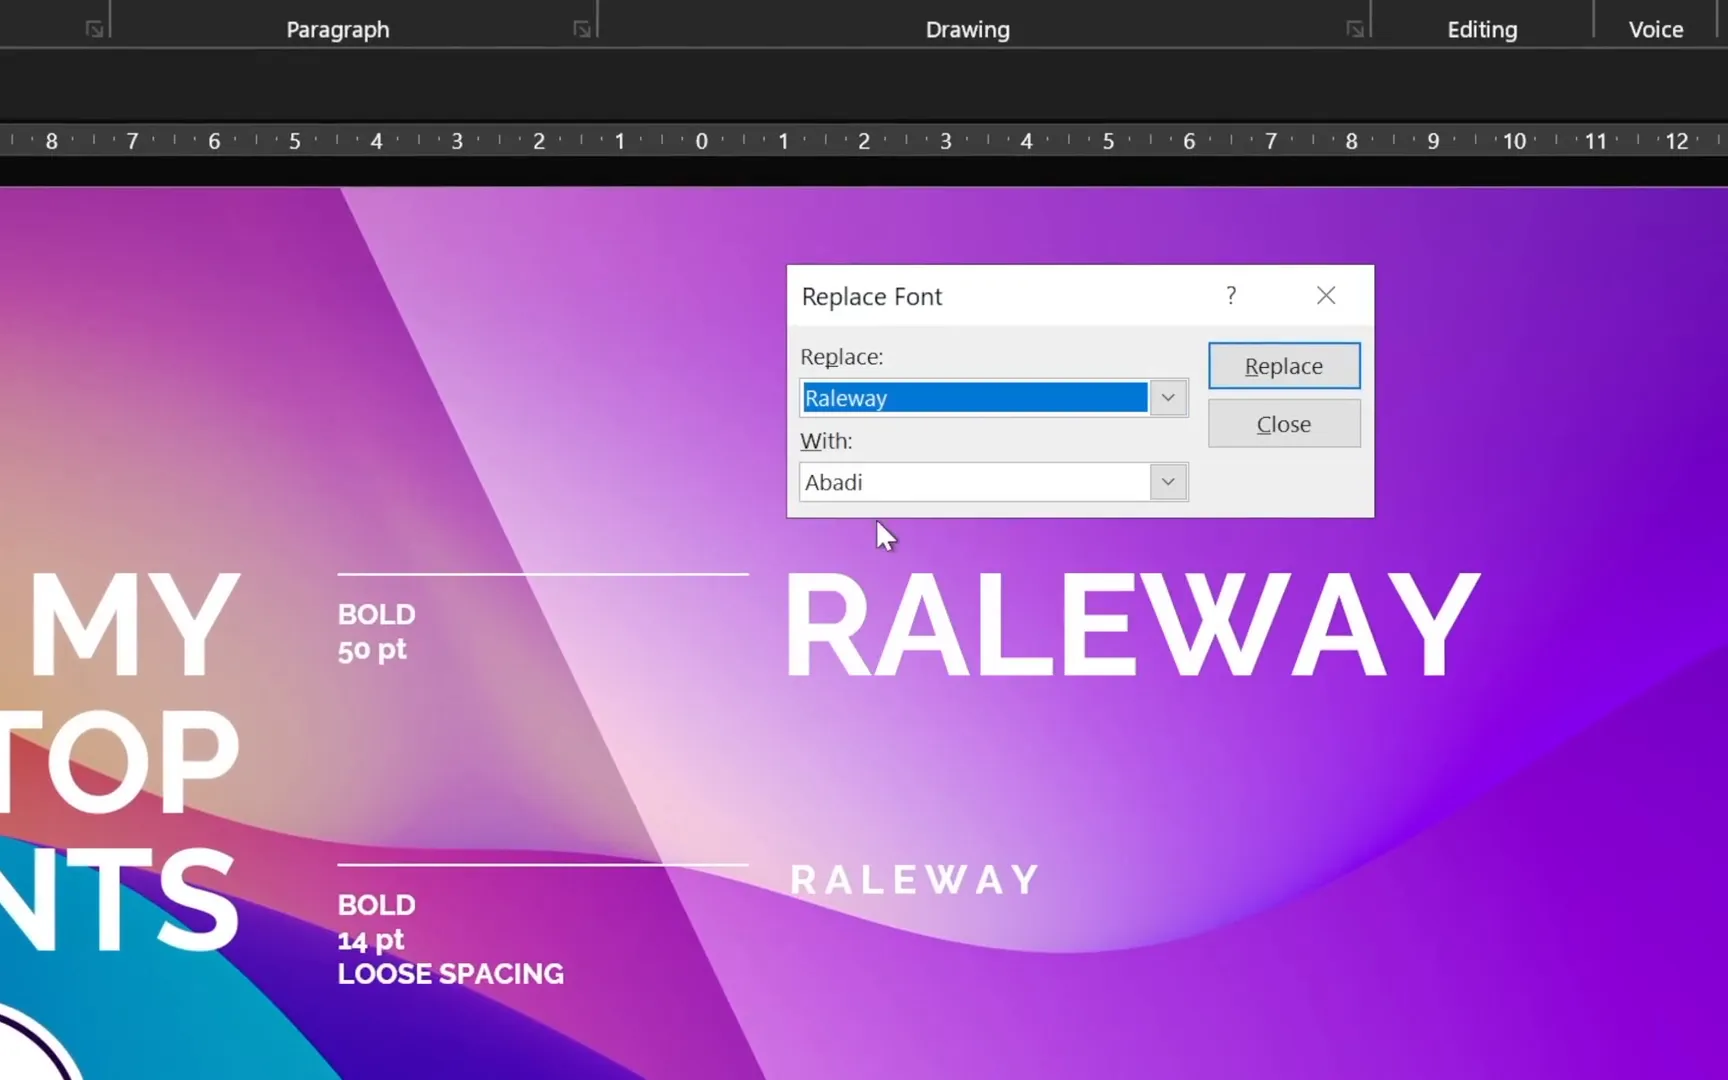
Task: Open the dialog launcher left of Paragraph group
Action: tap(95, 29)
